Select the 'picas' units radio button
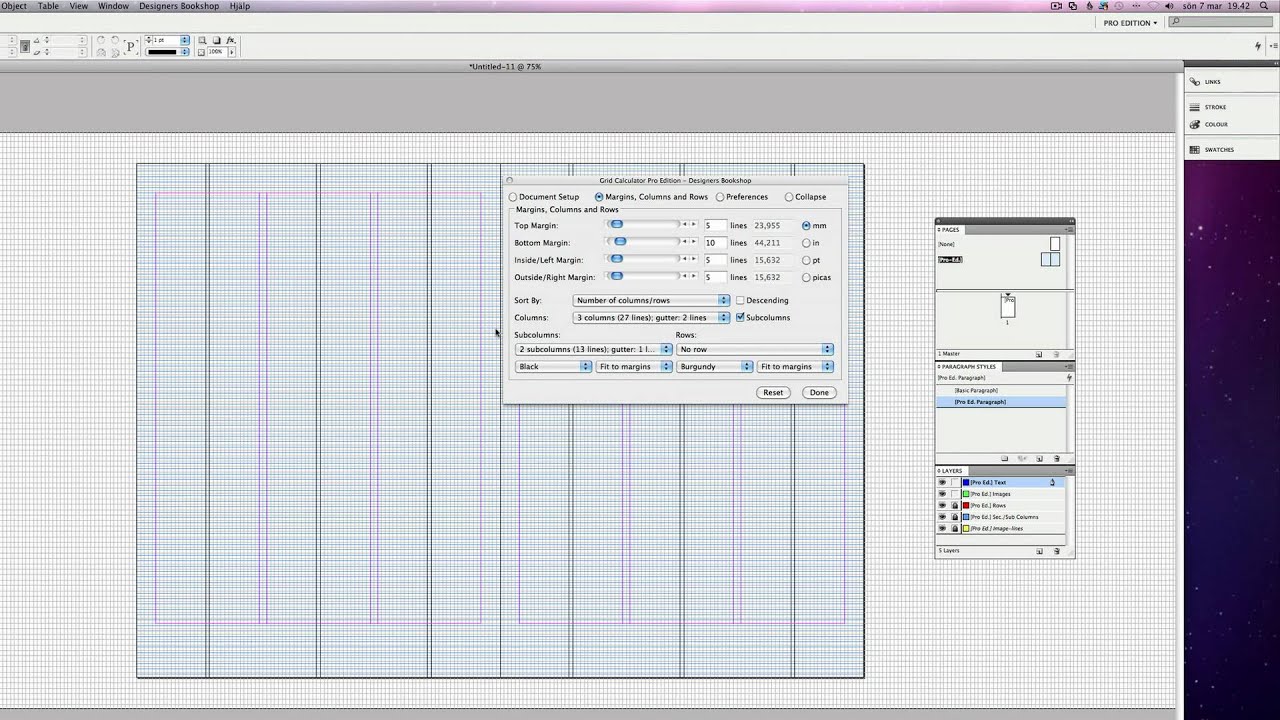The width and height of the screenshot is (1280, 720). pos(806,277)
